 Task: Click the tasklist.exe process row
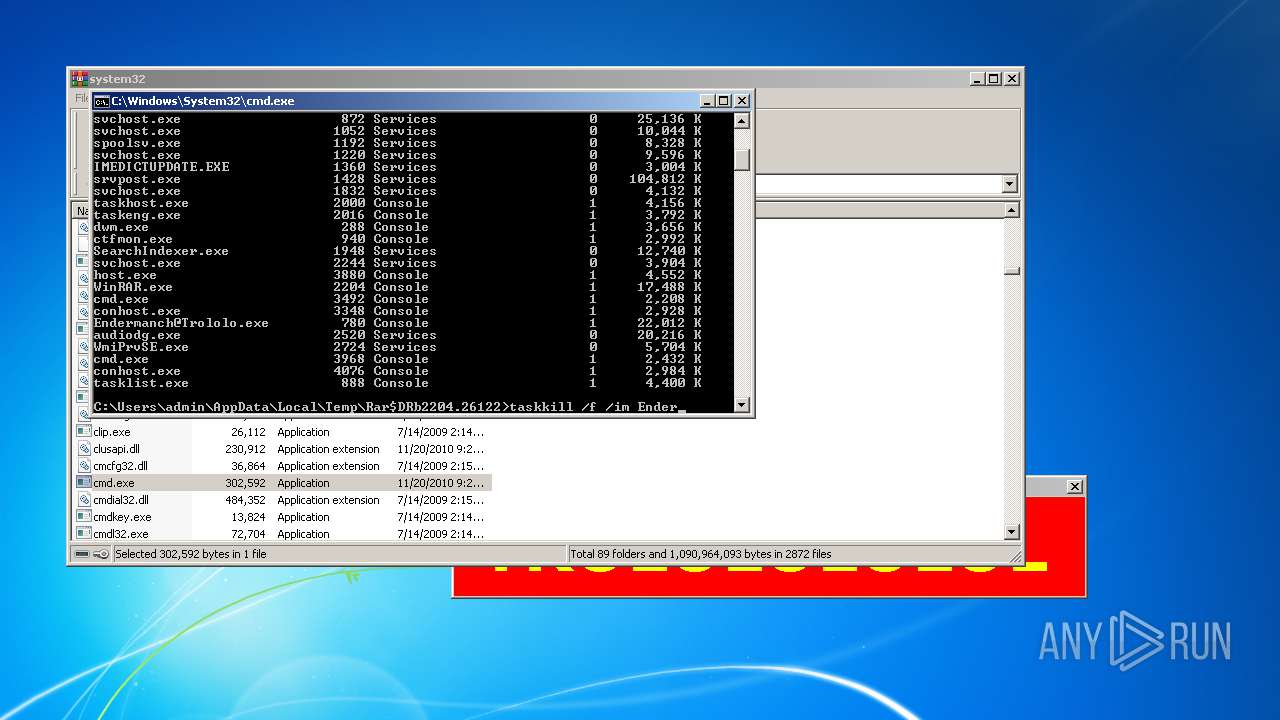tap(398, 383)
